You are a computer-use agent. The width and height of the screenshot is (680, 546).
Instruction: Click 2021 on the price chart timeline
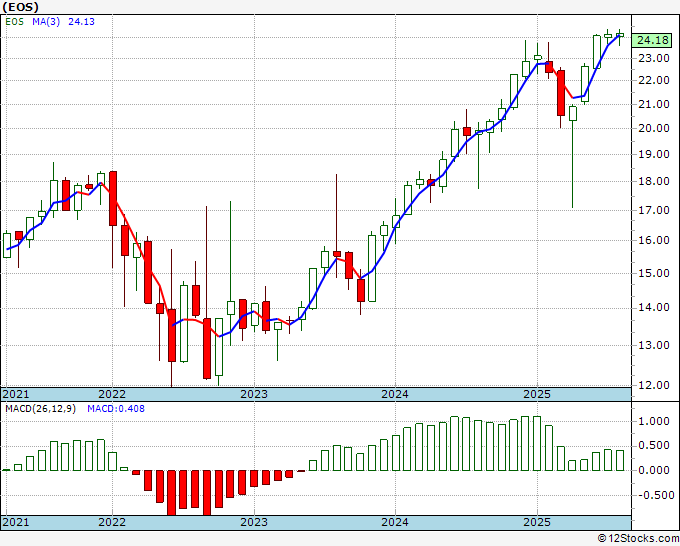pyautogui.click(x=16, y=394)
